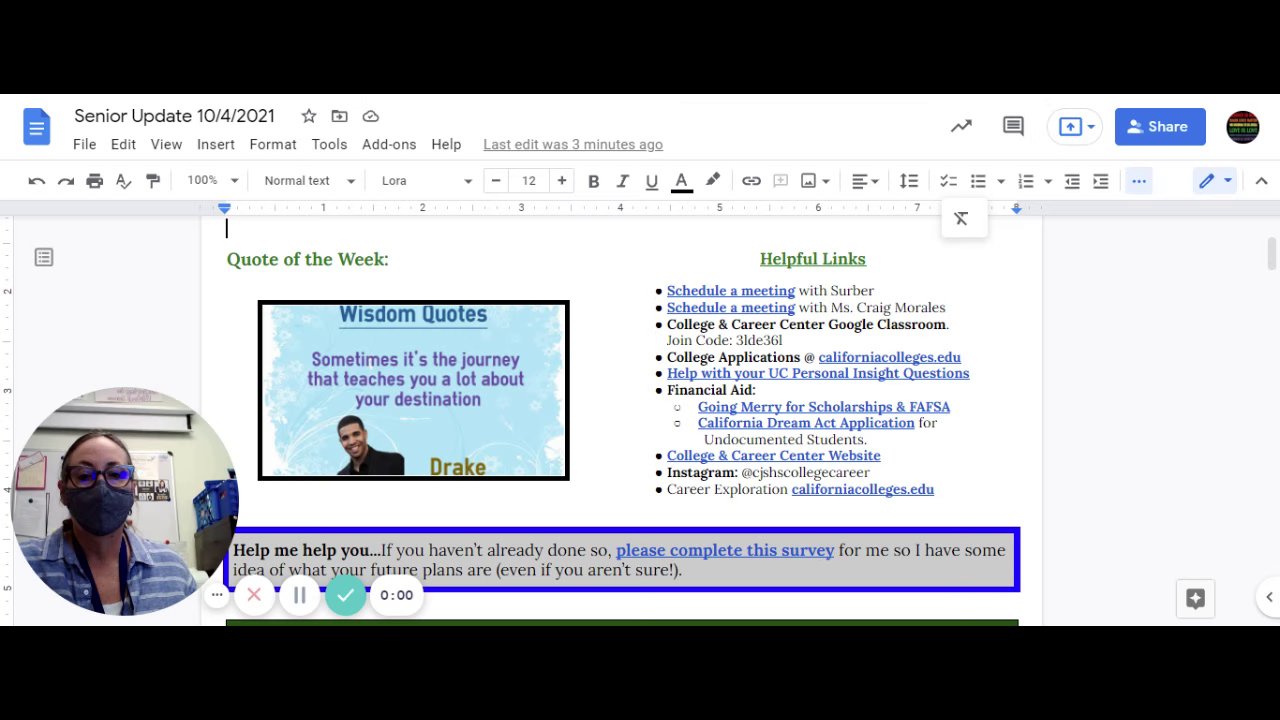Star the Senior Update document

pos(309,116)
